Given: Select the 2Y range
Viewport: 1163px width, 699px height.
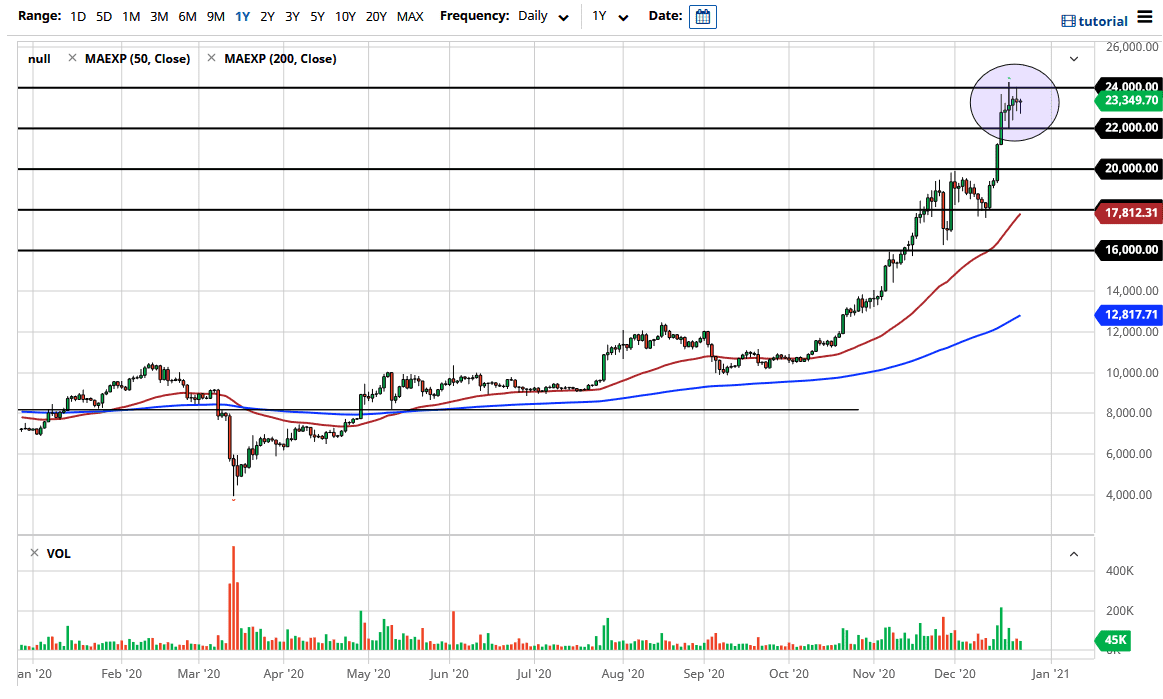Looking at the screenshot, I should 268,16.
